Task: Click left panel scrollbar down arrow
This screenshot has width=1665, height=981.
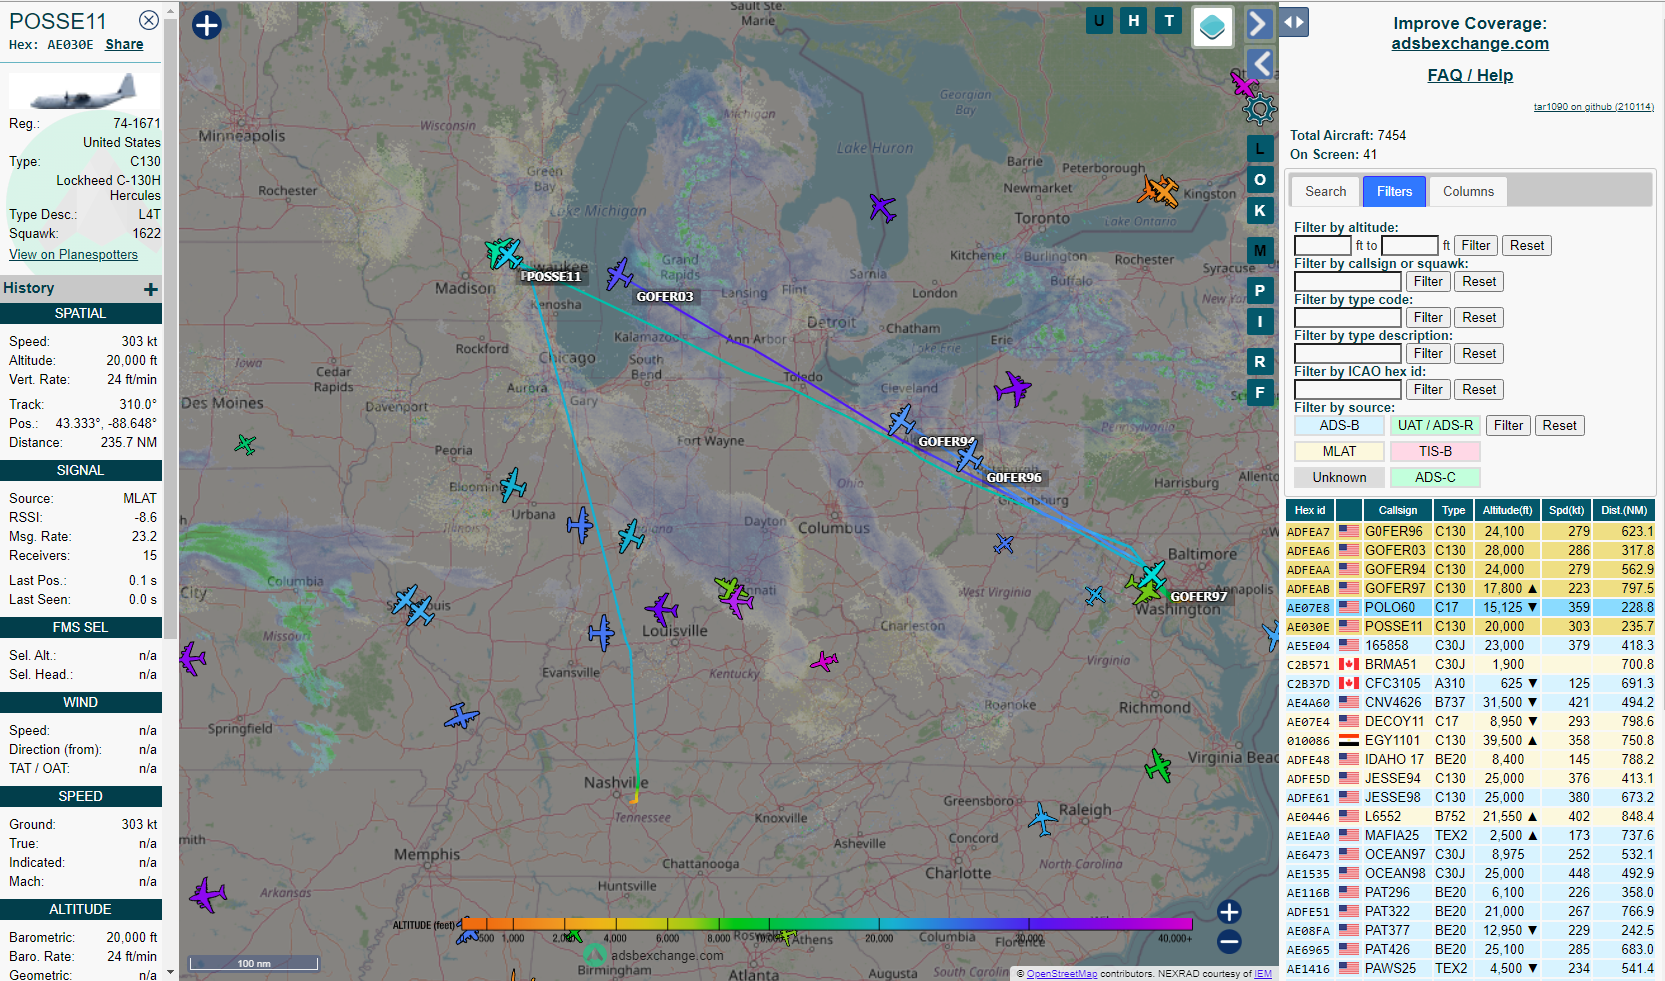Action: [170, 972]
